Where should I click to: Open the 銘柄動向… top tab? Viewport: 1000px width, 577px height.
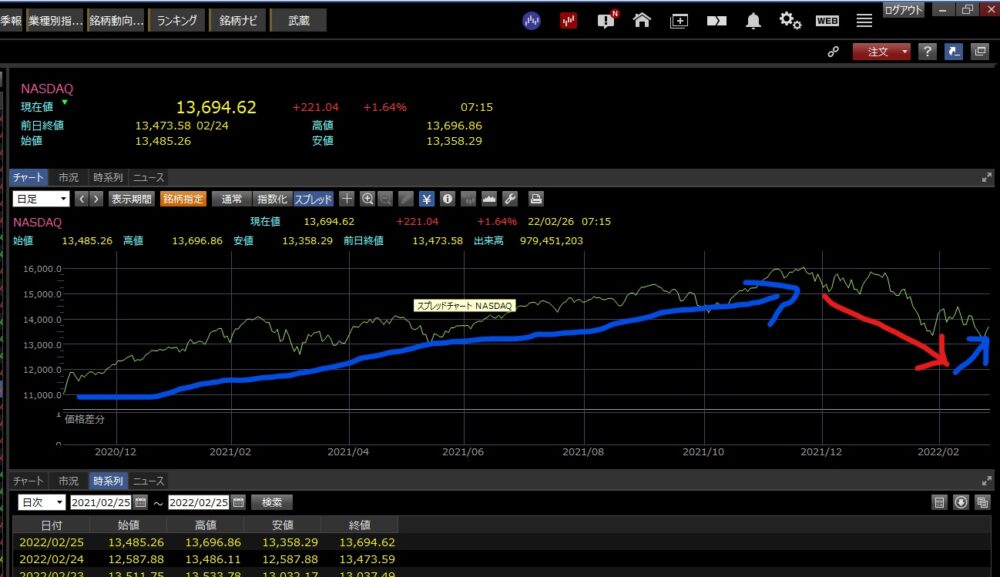116,20
